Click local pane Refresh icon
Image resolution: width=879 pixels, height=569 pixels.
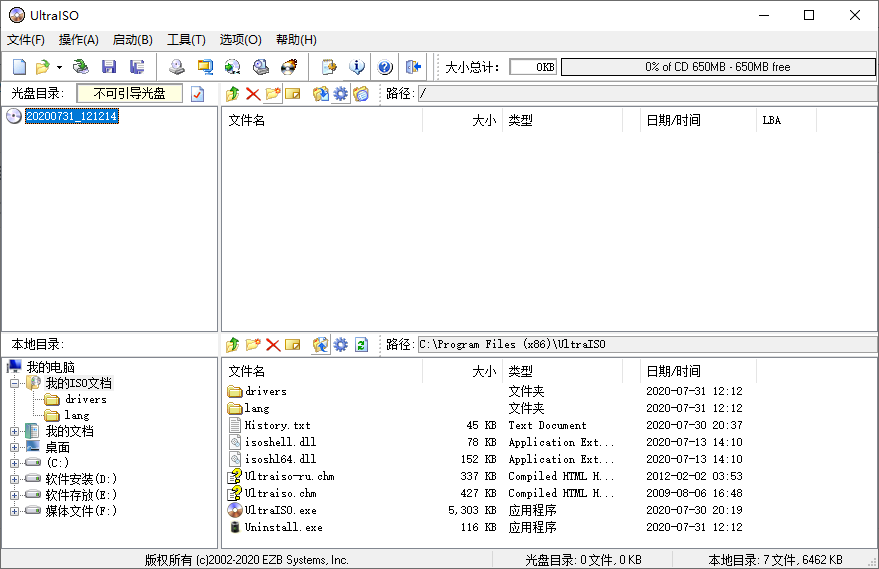click(362, 344)
